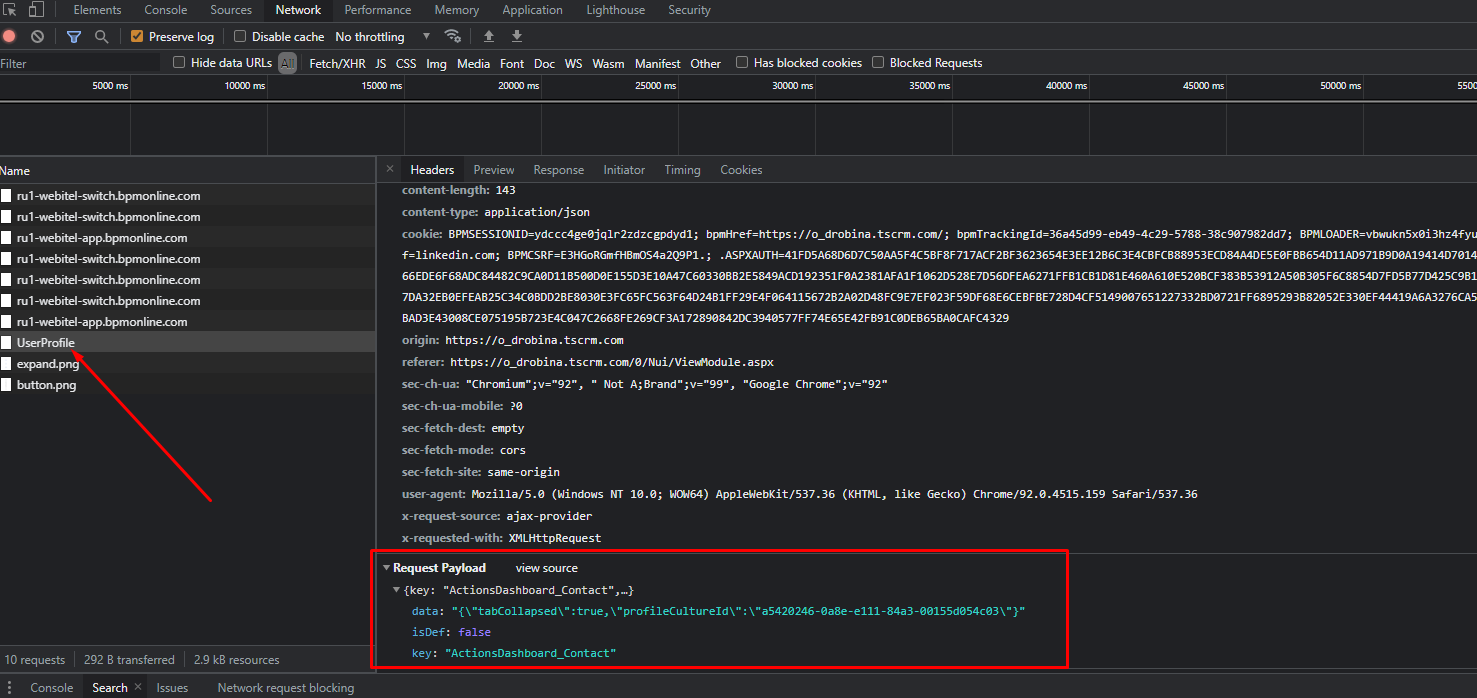1477x698 pixels.
Task: Open the Sources panel
Action: coord(231,10)
